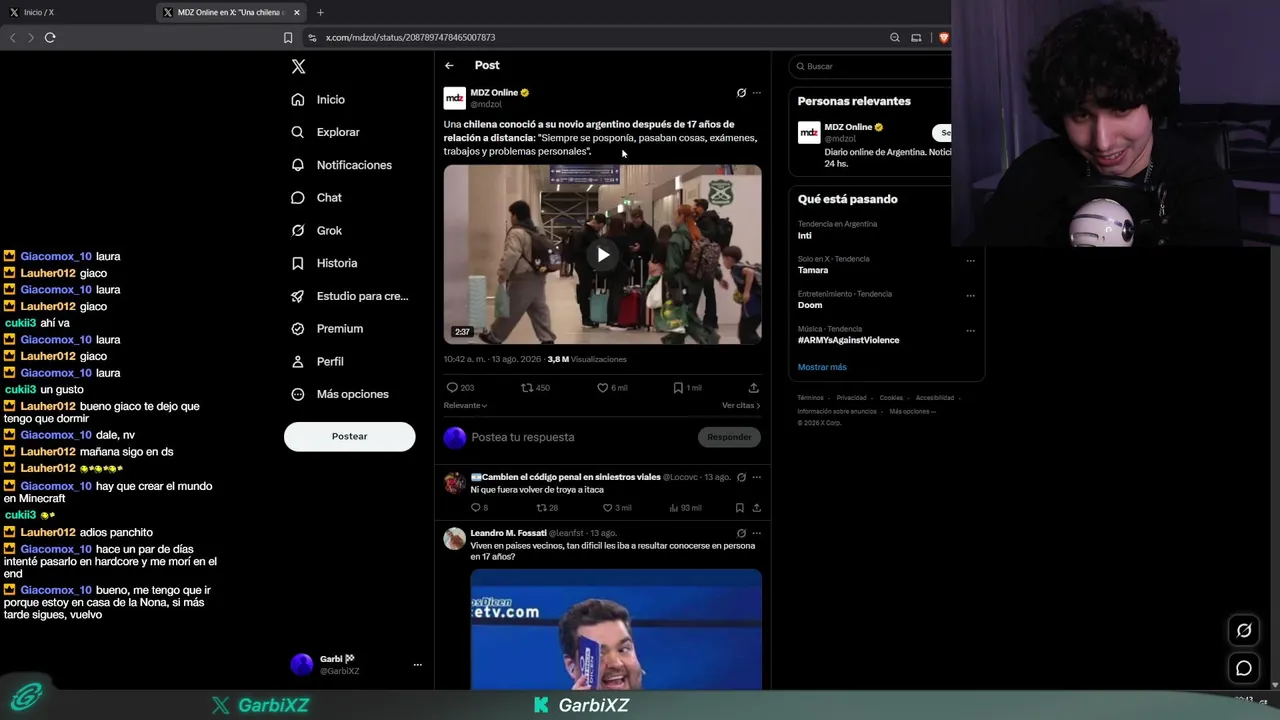
Task: Share the main MDZ Online post
Action: tap(753, 388)
